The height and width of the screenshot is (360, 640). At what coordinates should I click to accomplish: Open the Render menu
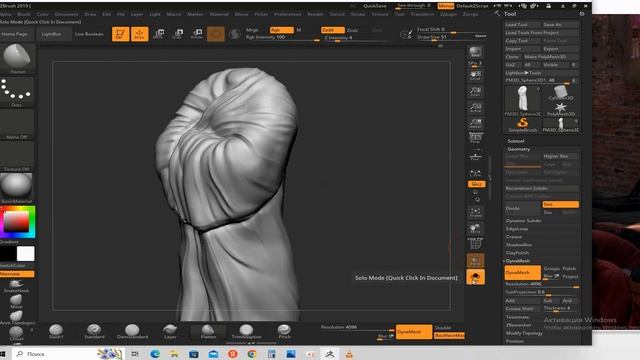315,14
